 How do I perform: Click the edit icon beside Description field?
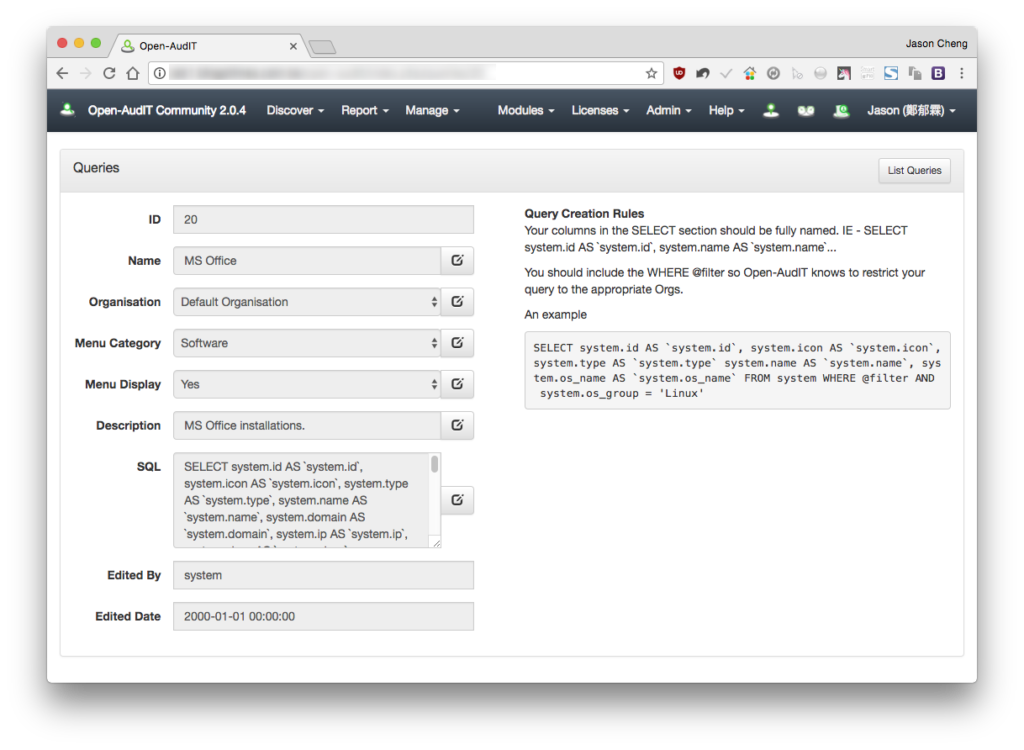(x=457, y=425)
